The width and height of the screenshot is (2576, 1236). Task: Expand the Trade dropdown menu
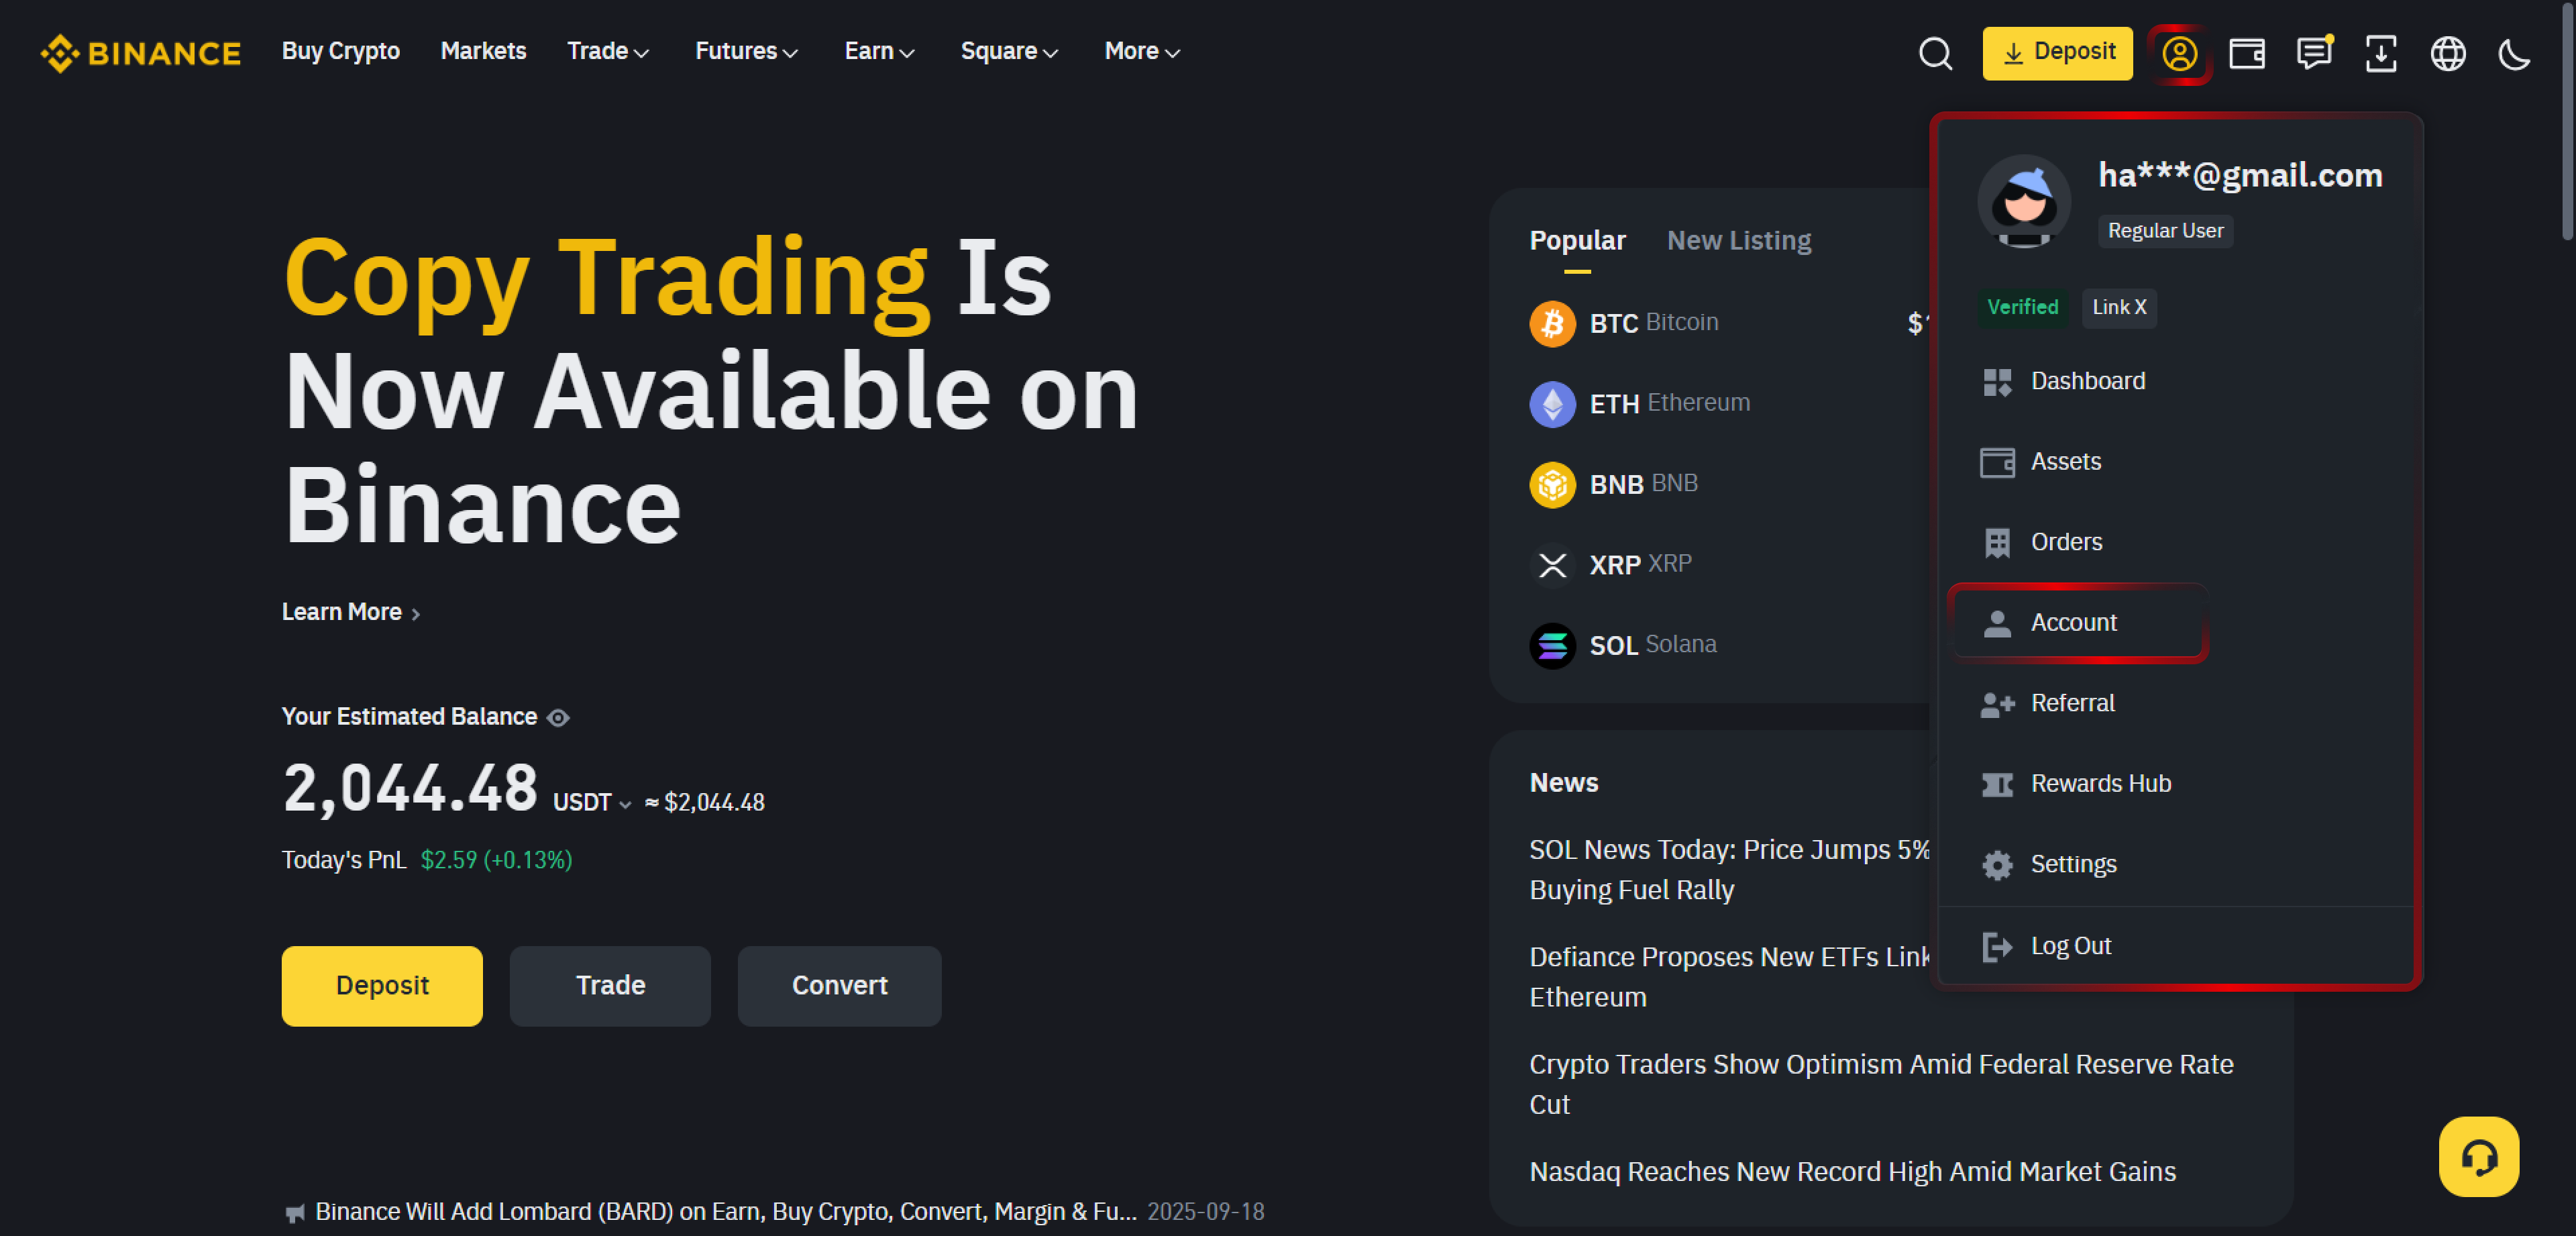pyautogui.click(x=608, y=51)
